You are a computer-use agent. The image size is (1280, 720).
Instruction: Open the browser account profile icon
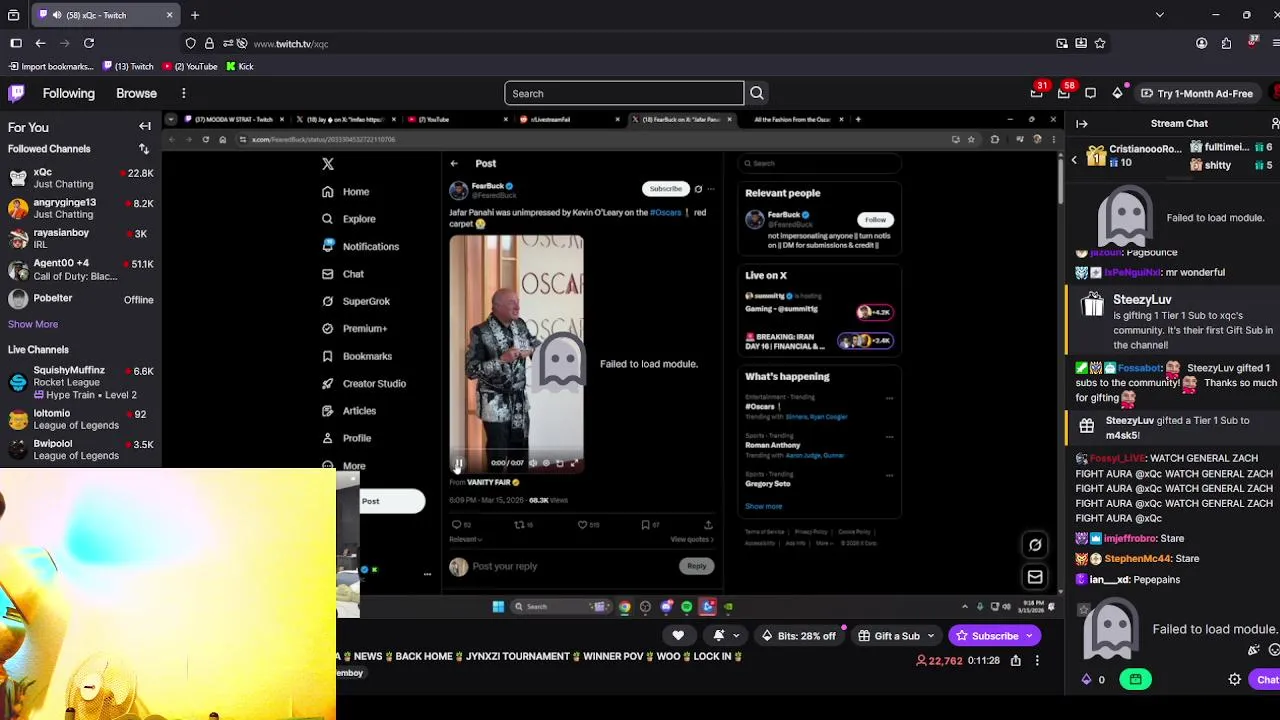(x=1201, y=43)
